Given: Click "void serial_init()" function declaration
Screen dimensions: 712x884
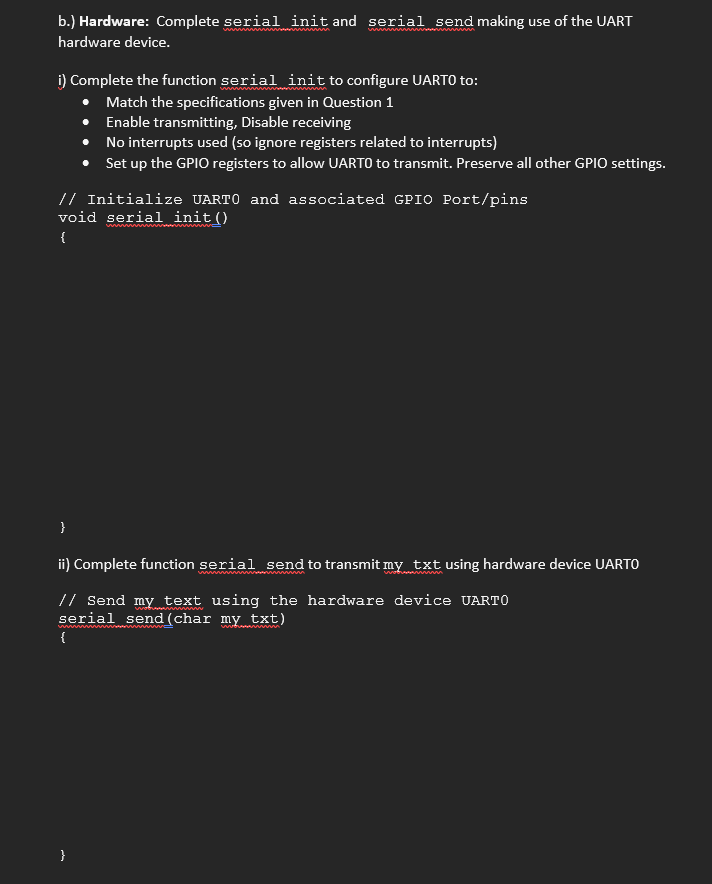Looking at the screenshot, I should click(x=143, y=218).
